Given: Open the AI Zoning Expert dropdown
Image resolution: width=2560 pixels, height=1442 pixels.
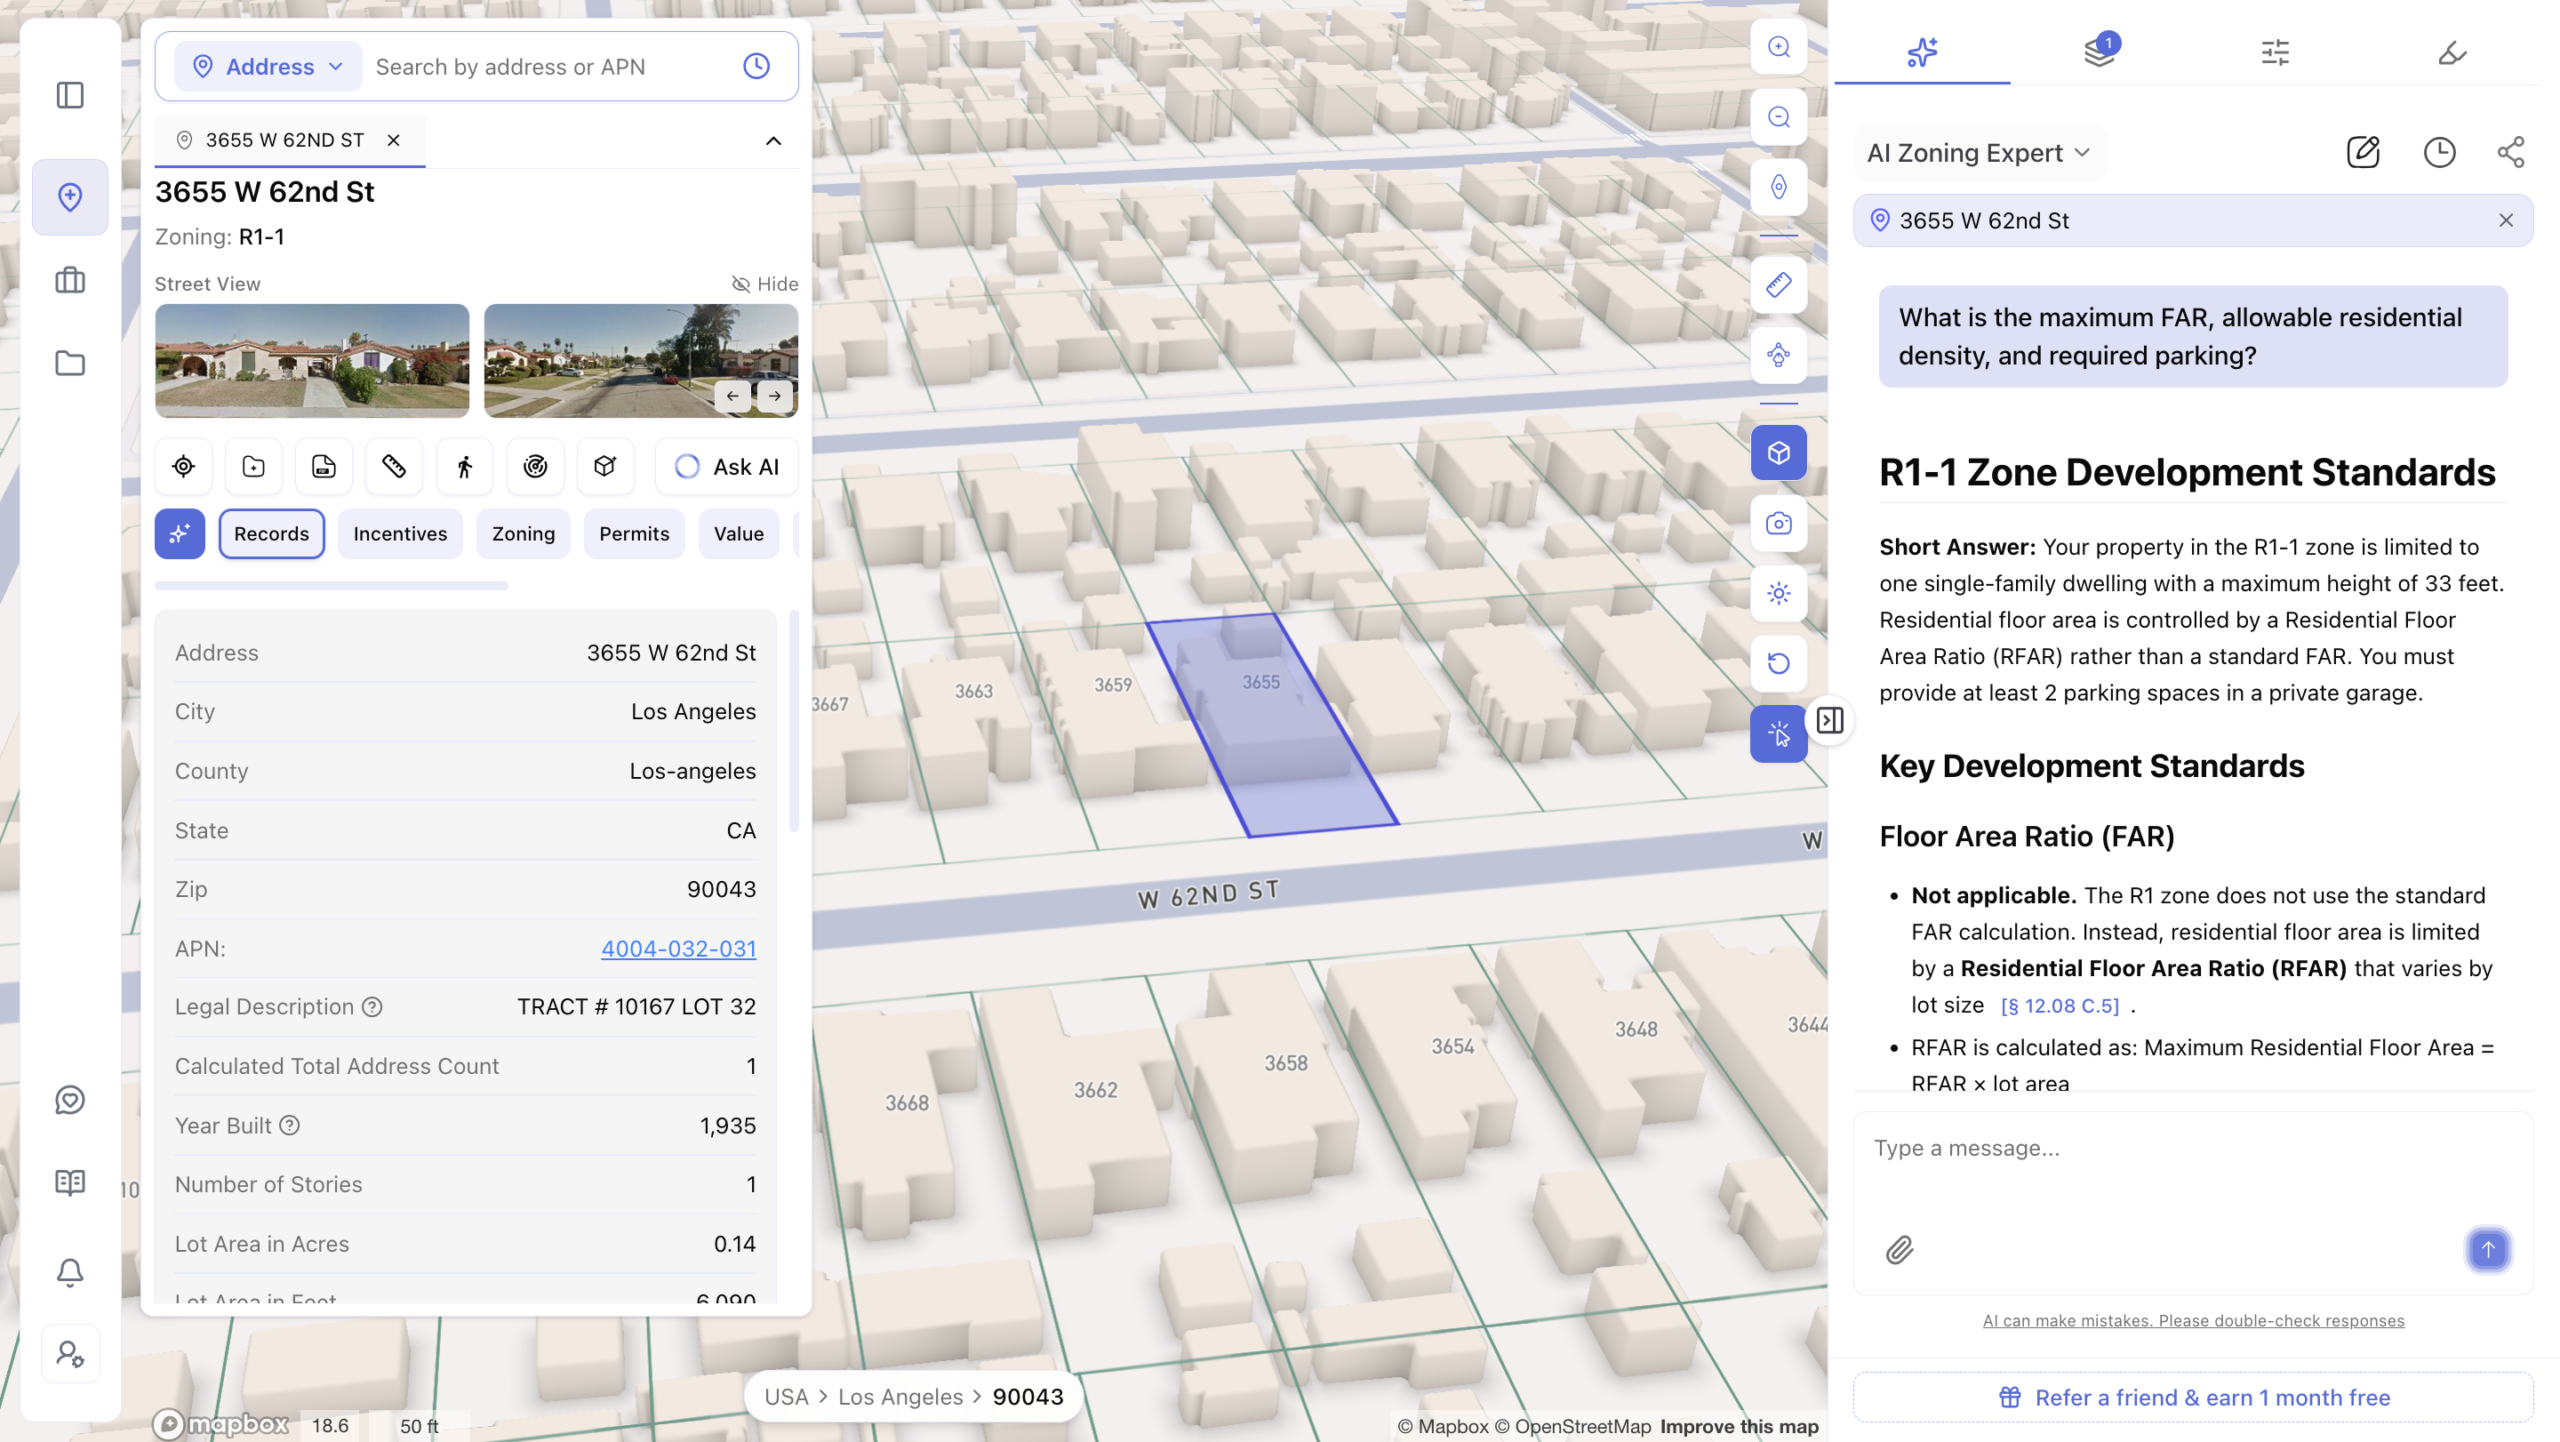Looking at the screenshot, I should [x=1979, y=153].
